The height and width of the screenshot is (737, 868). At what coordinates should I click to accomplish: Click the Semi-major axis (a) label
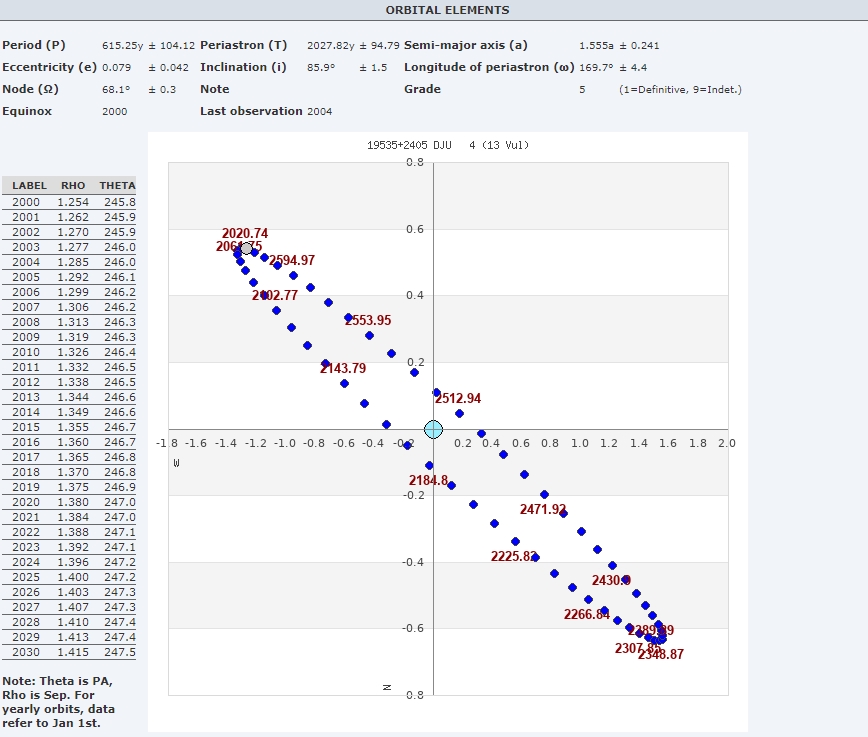pyautogui.click(x=466, y=45)
